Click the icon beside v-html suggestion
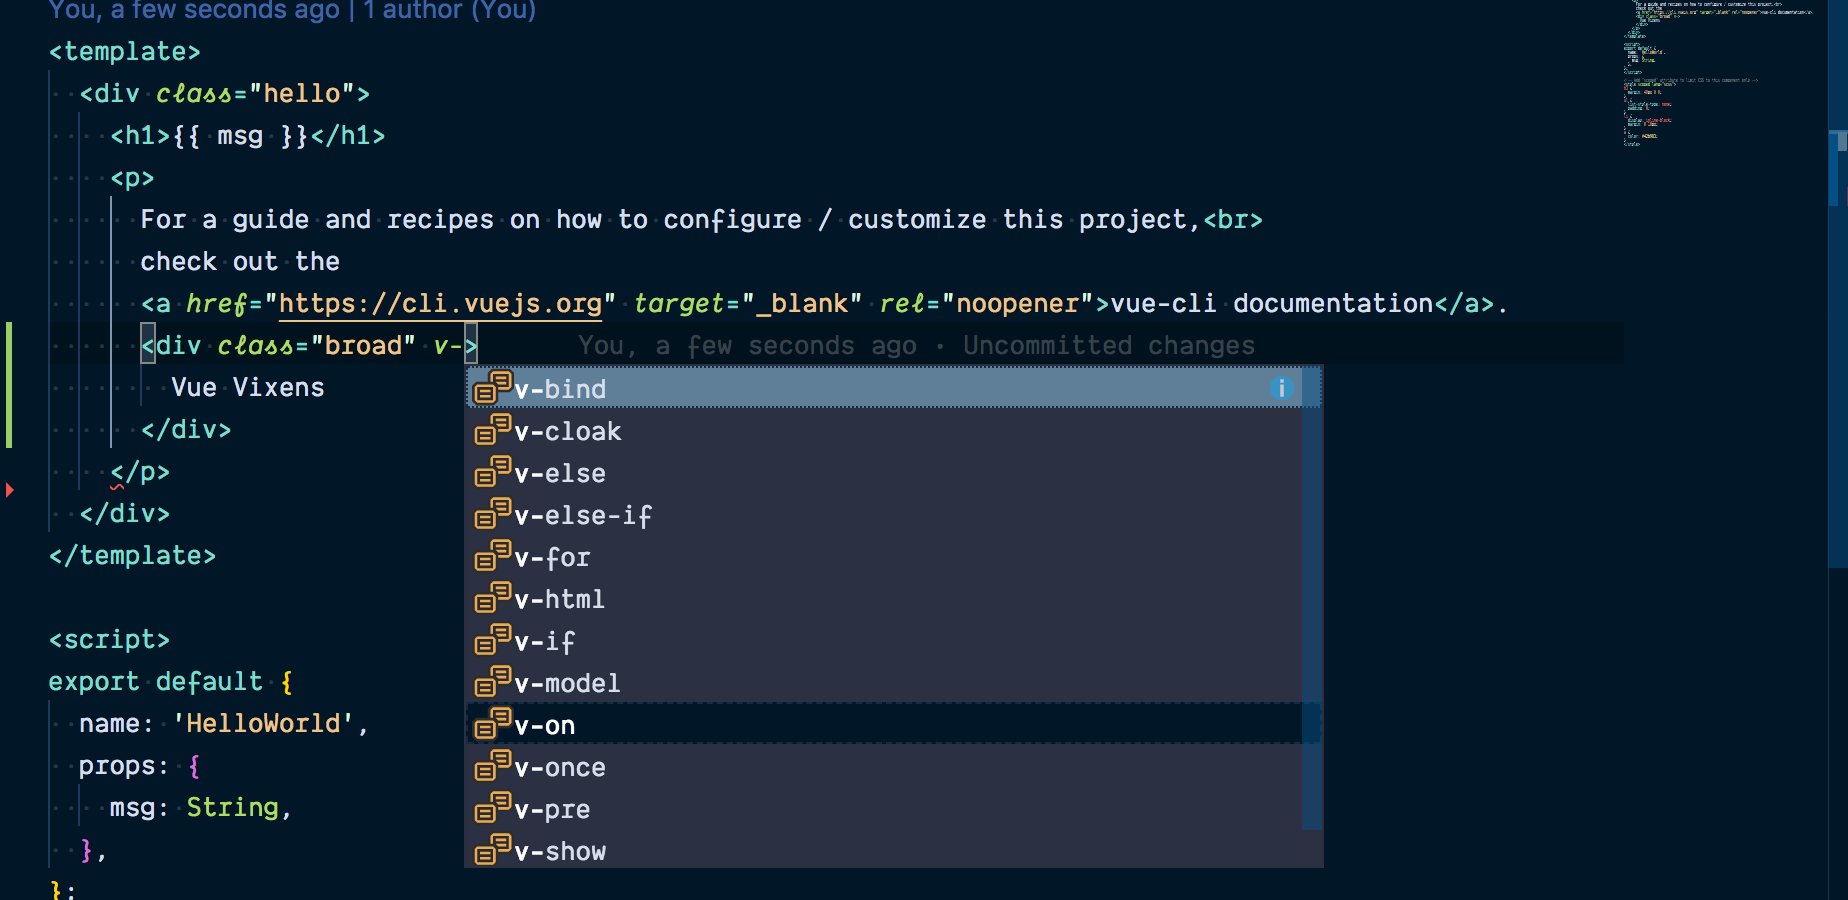This screenshot has height=900, width=1848. tap(492, 598)
